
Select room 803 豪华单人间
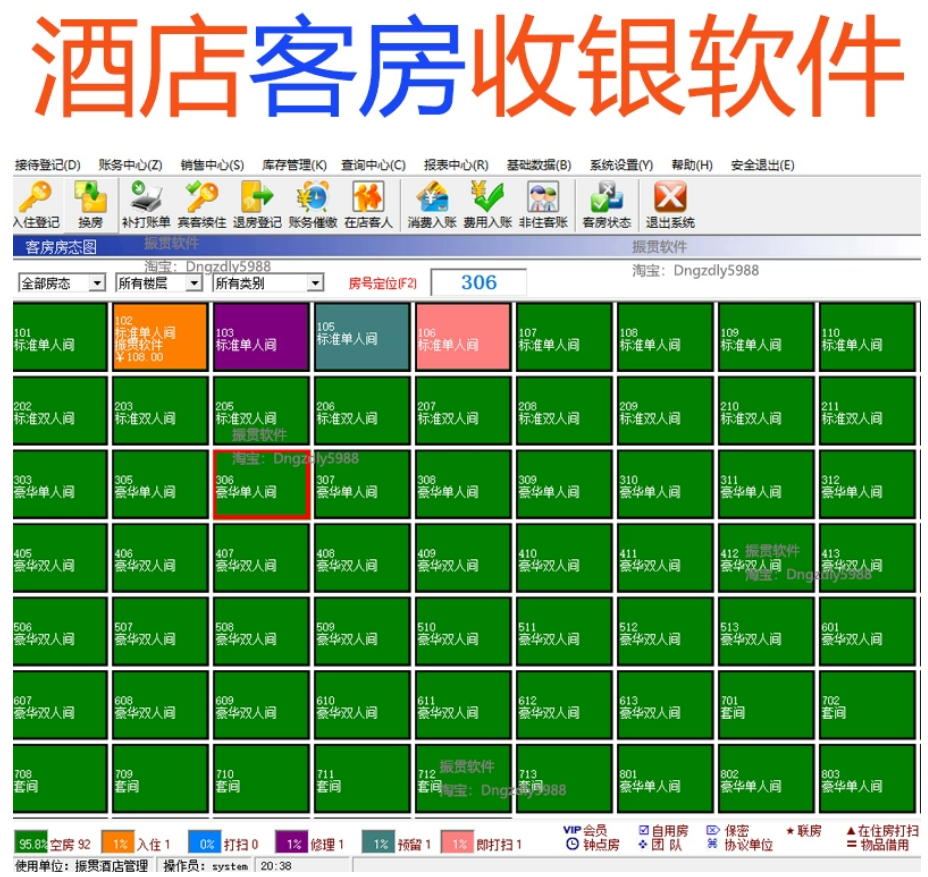coord(868,779)
